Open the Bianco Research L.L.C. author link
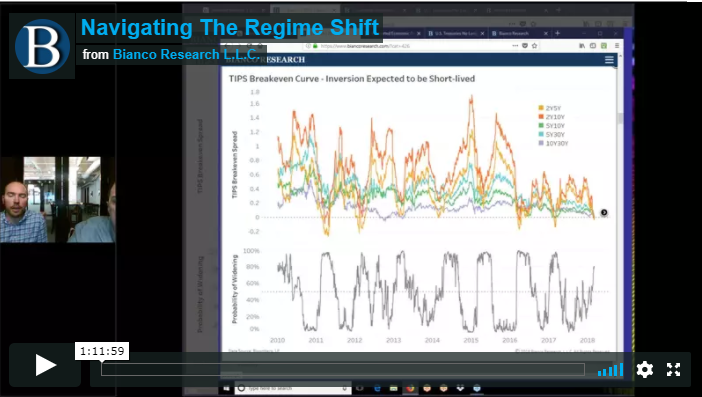 pos(185,54)
